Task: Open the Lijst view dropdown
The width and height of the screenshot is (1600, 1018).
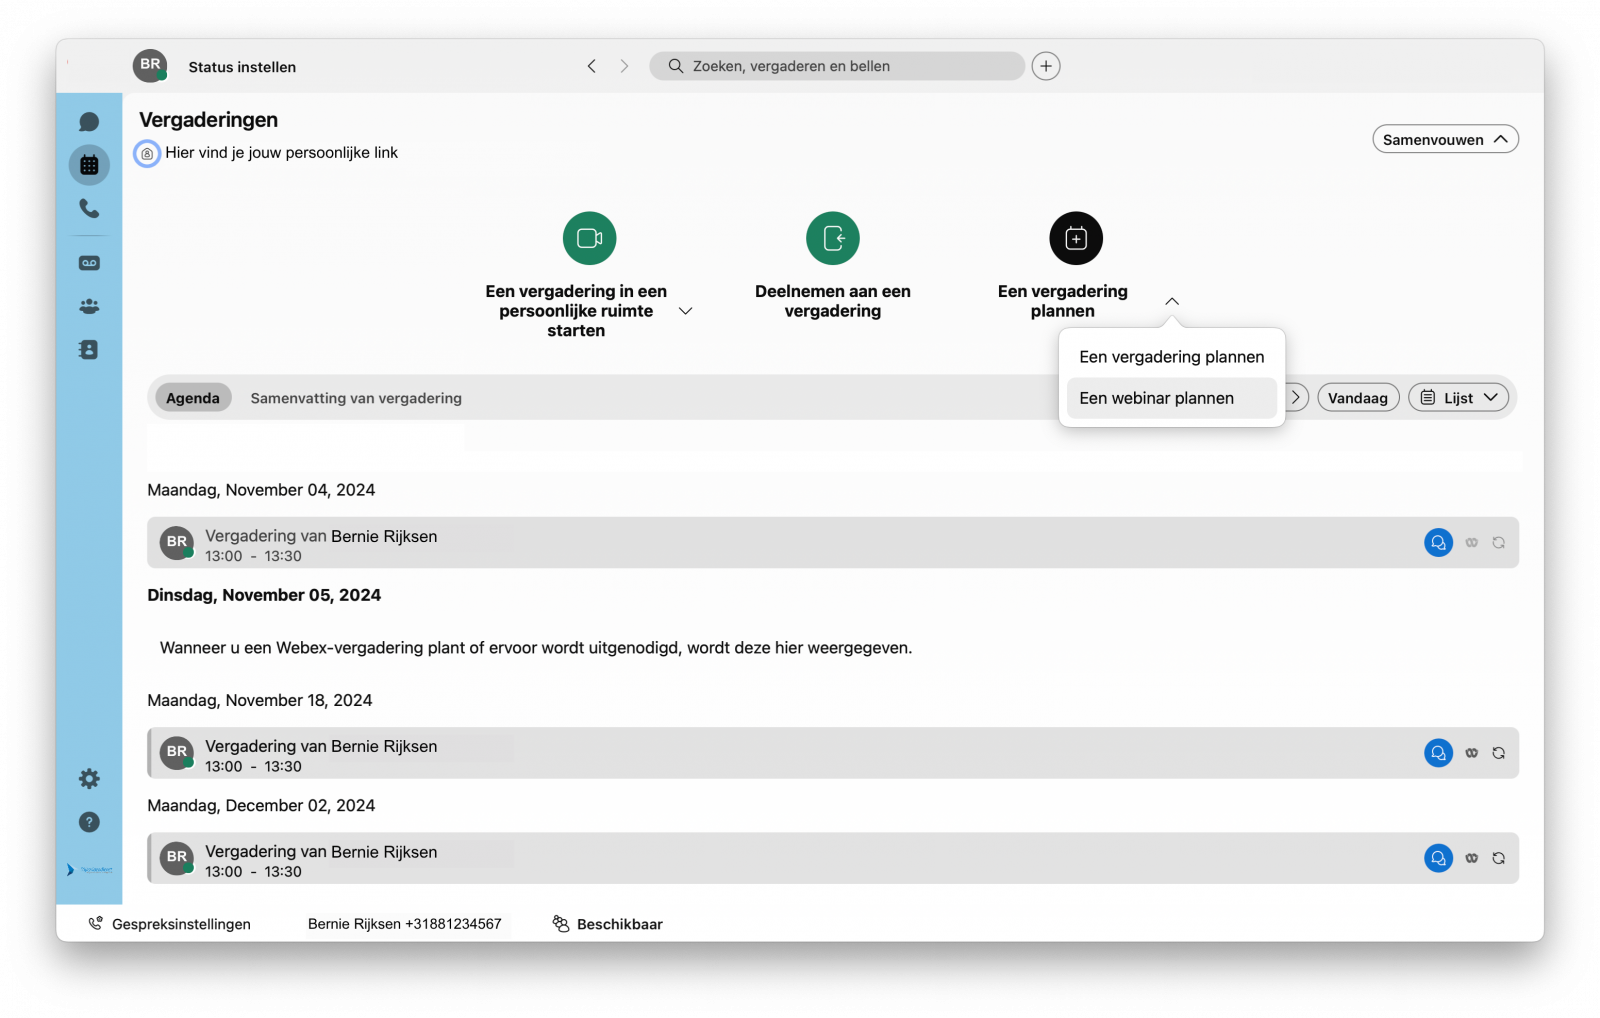Action: 1458,397
